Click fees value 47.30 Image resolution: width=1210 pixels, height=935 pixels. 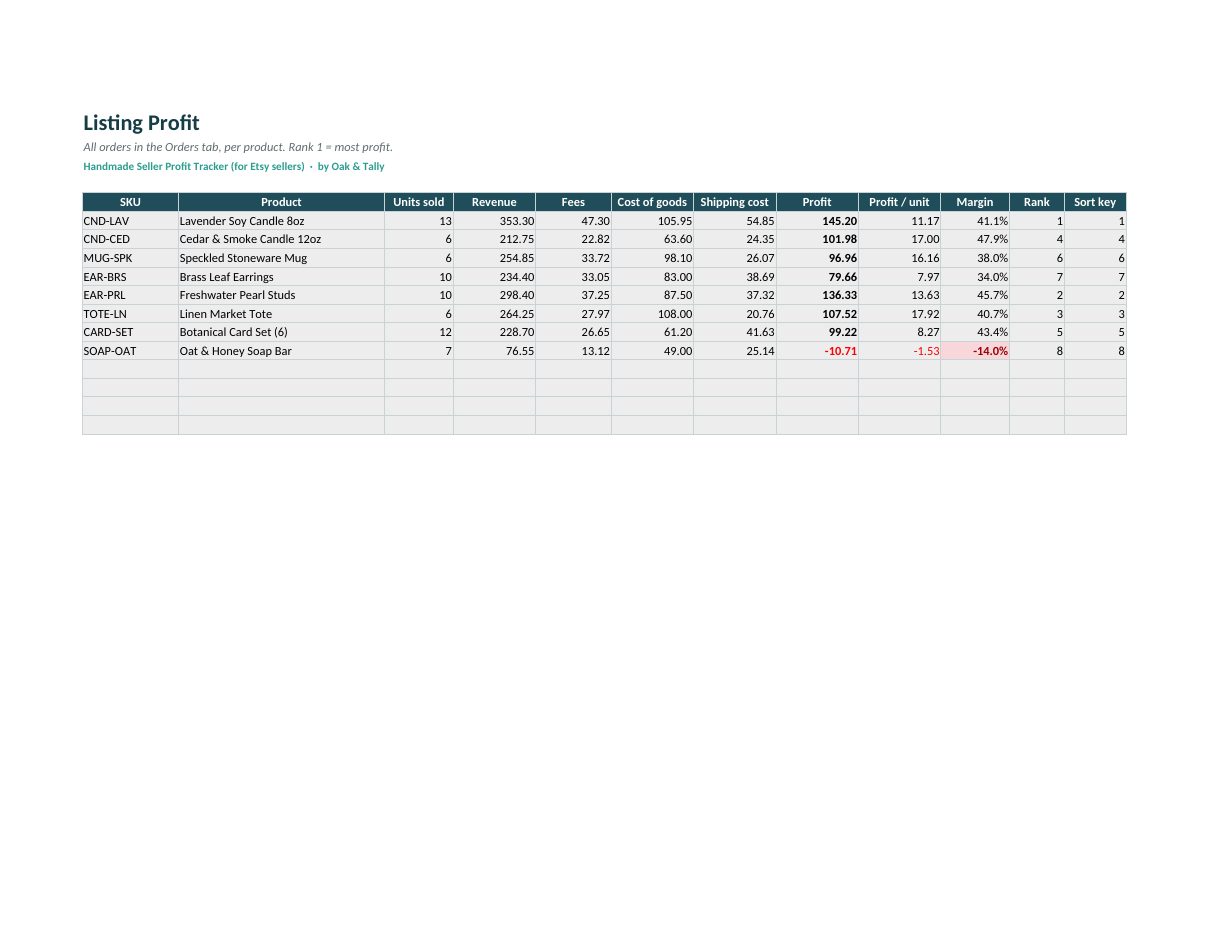(x=573, y=221)
